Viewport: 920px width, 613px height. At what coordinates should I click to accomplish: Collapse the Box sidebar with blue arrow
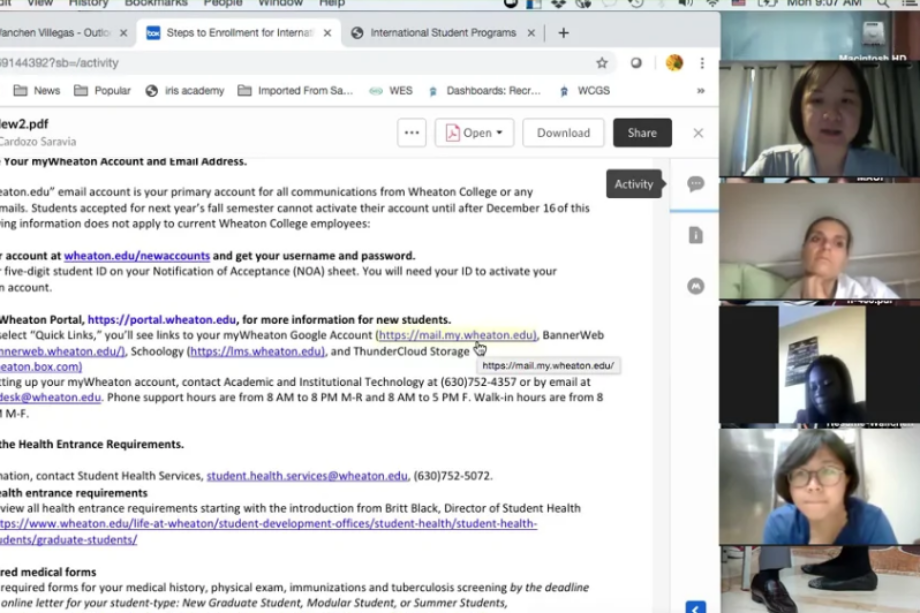(x=695, y=607)
